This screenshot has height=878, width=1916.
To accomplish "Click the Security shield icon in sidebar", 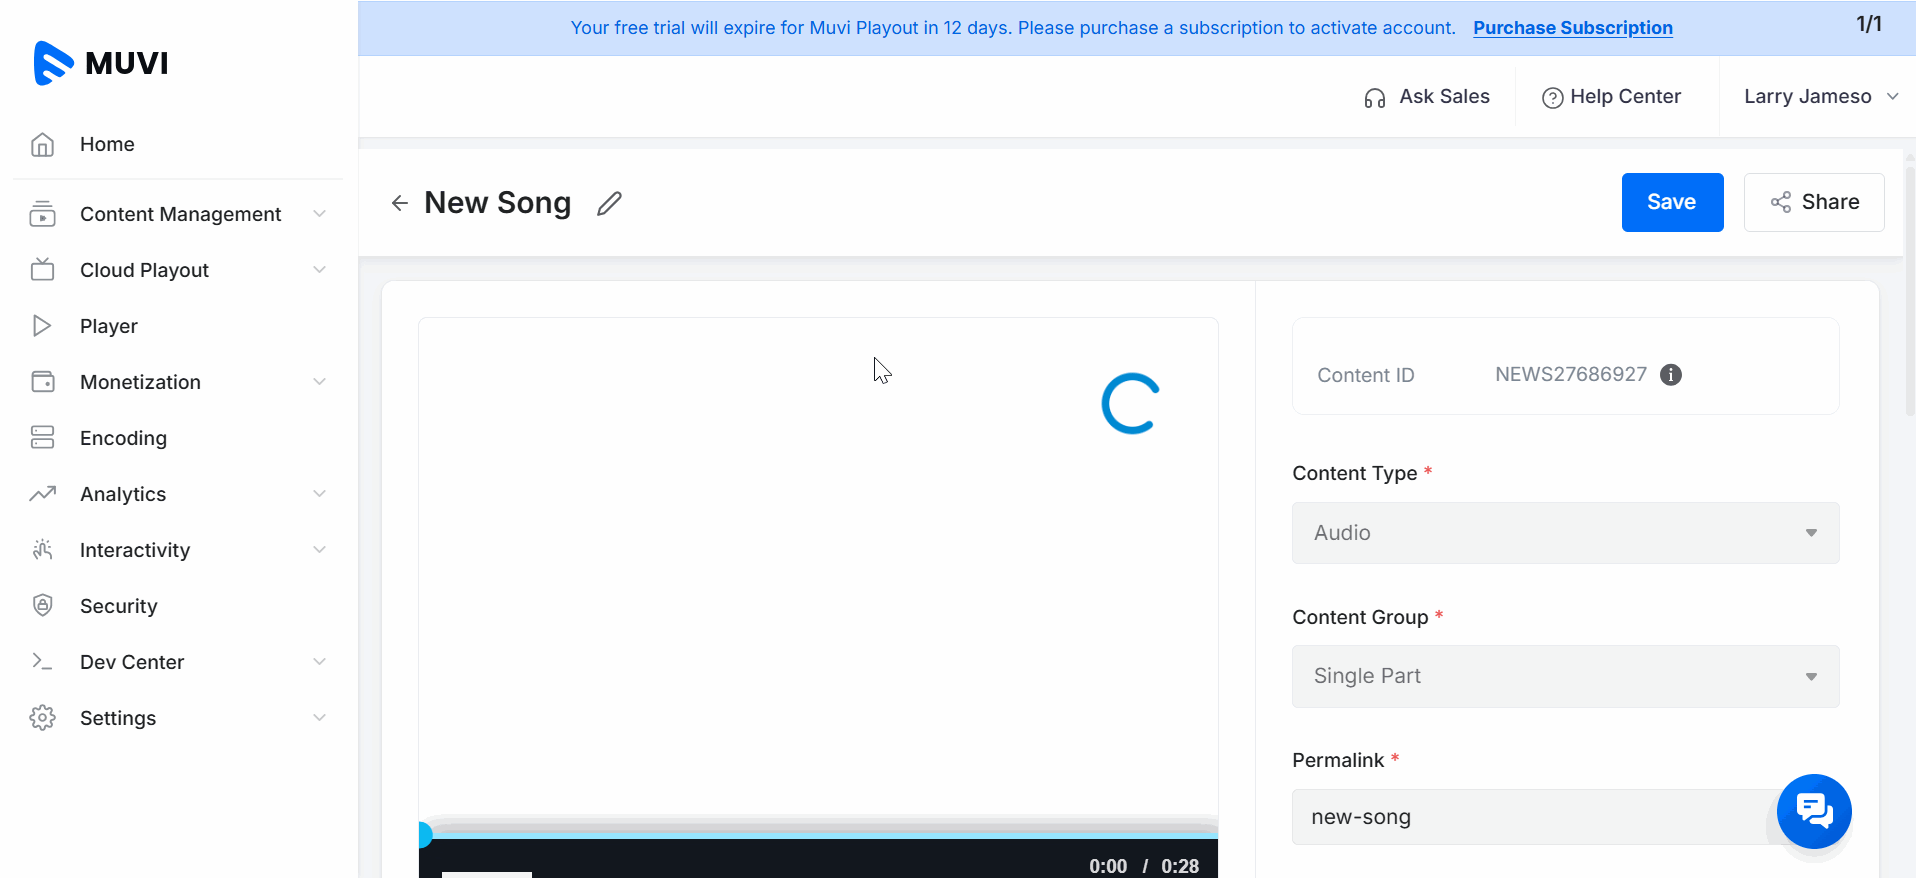I will (42, 606).
